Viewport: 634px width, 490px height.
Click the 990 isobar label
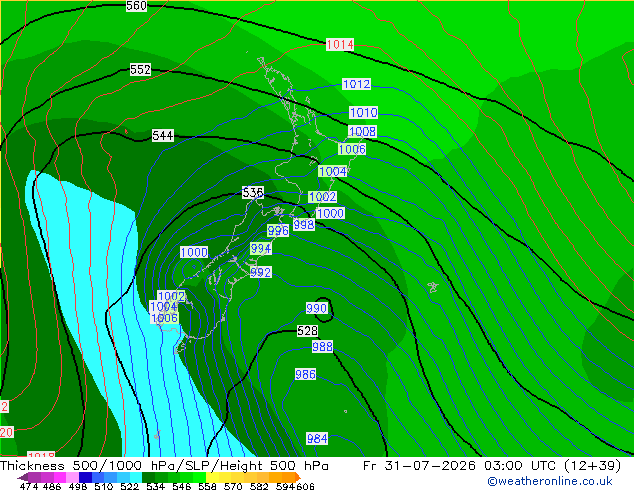(316, 308)
